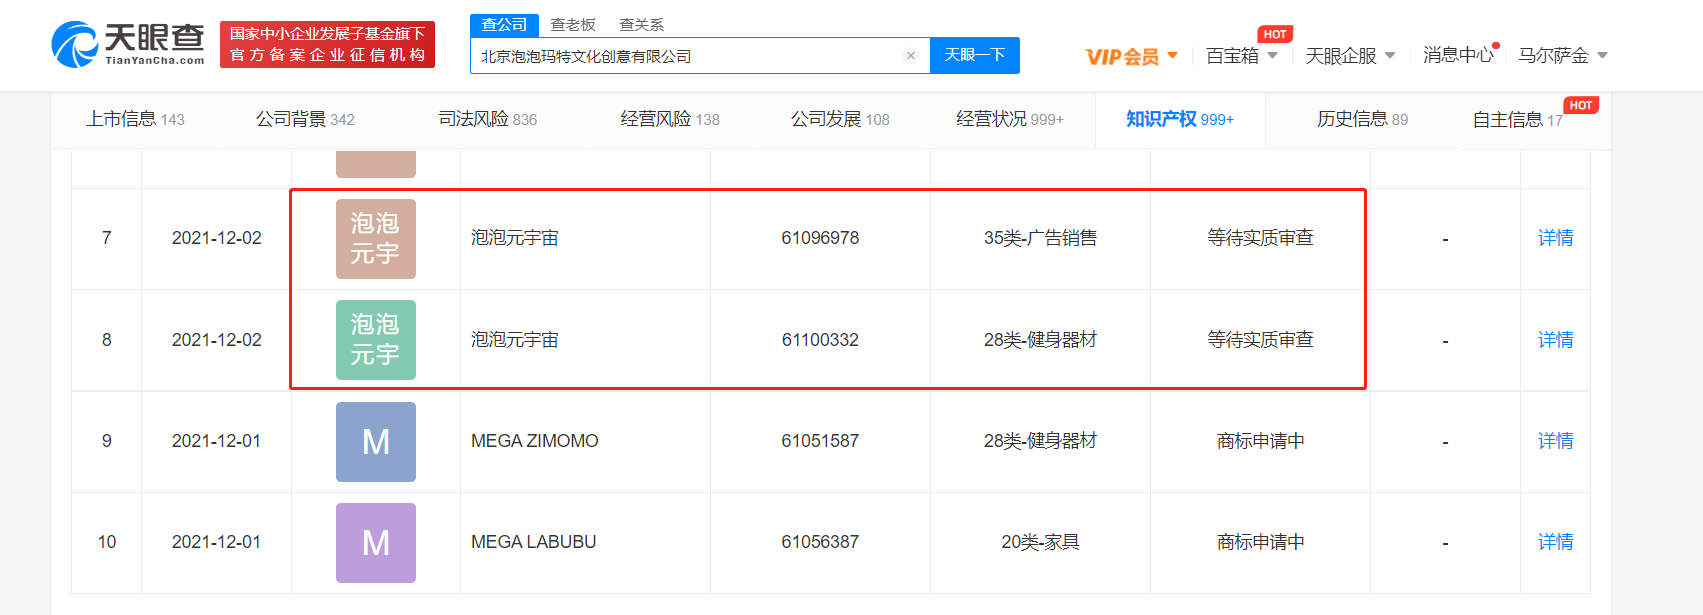The width and height of the screenshot is (1703, 615).
Task: Click the TianYanCha logo
Action: (x=128, y=44)
